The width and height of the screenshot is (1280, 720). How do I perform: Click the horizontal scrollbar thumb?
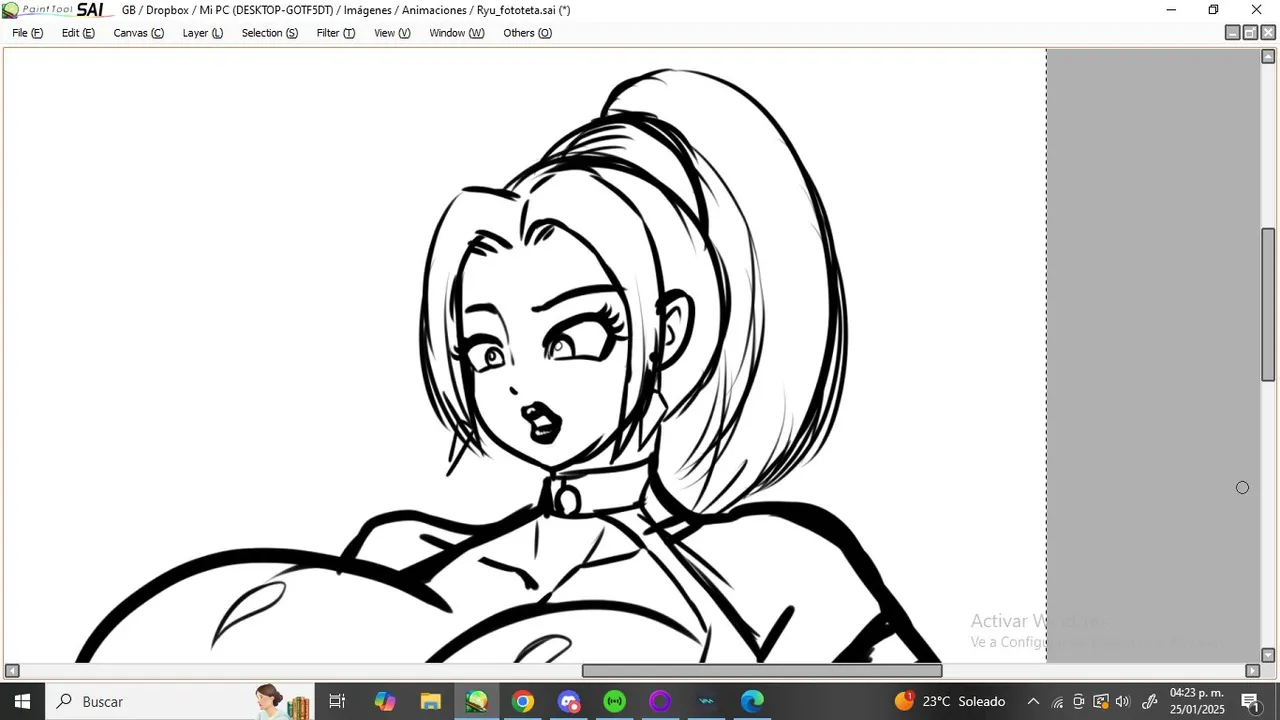pyautogui.click(x=761, y=671)
